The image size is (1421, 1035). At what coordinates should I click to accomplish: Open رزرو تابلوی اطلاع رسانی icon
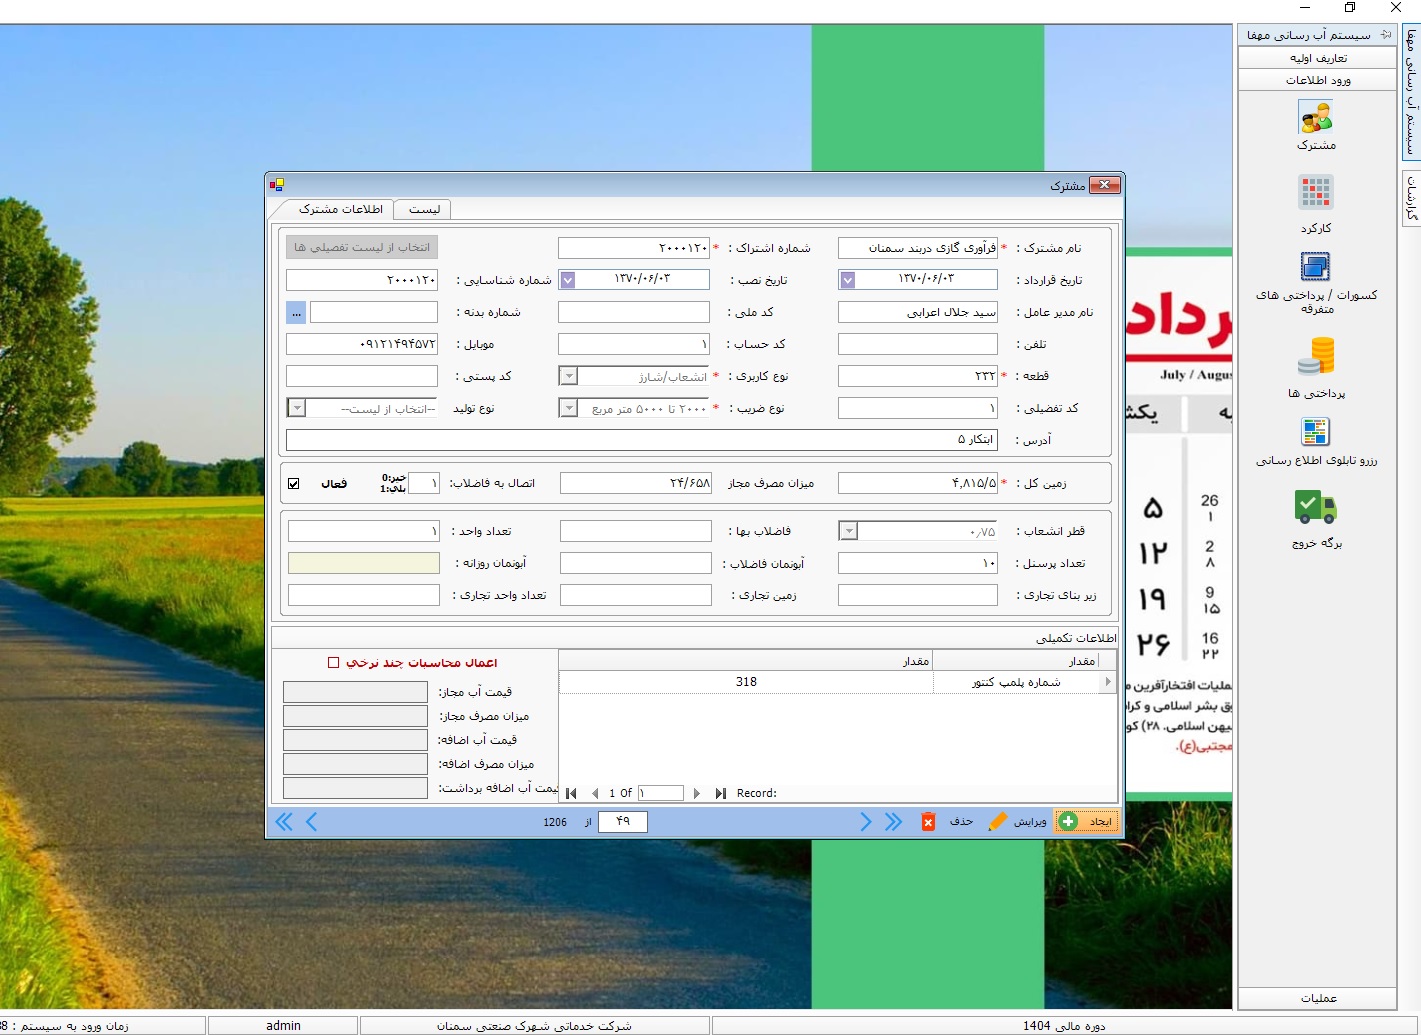(x=1316, y=432)
